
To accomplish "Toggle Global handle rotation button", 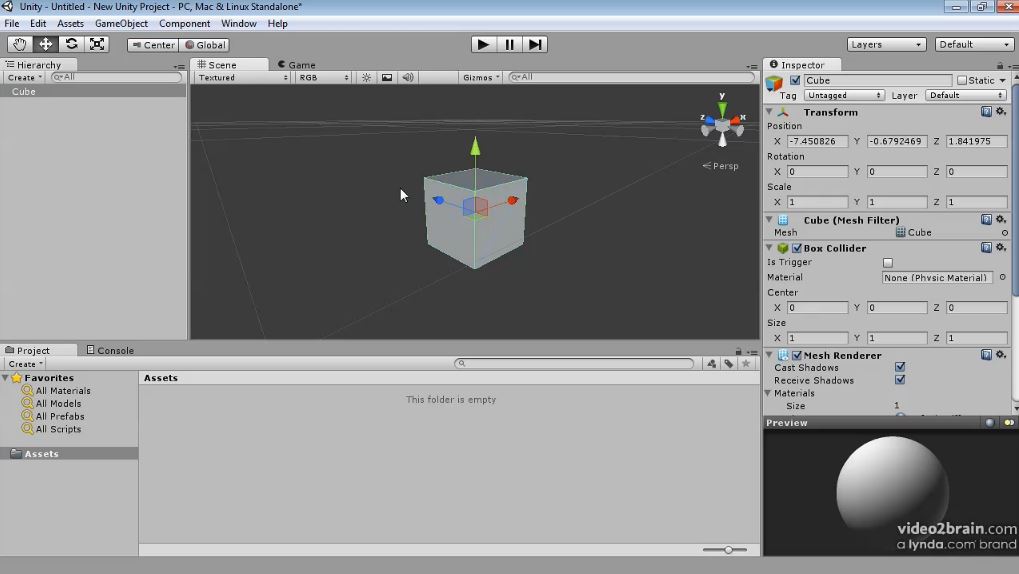I will tap(205, 45).
